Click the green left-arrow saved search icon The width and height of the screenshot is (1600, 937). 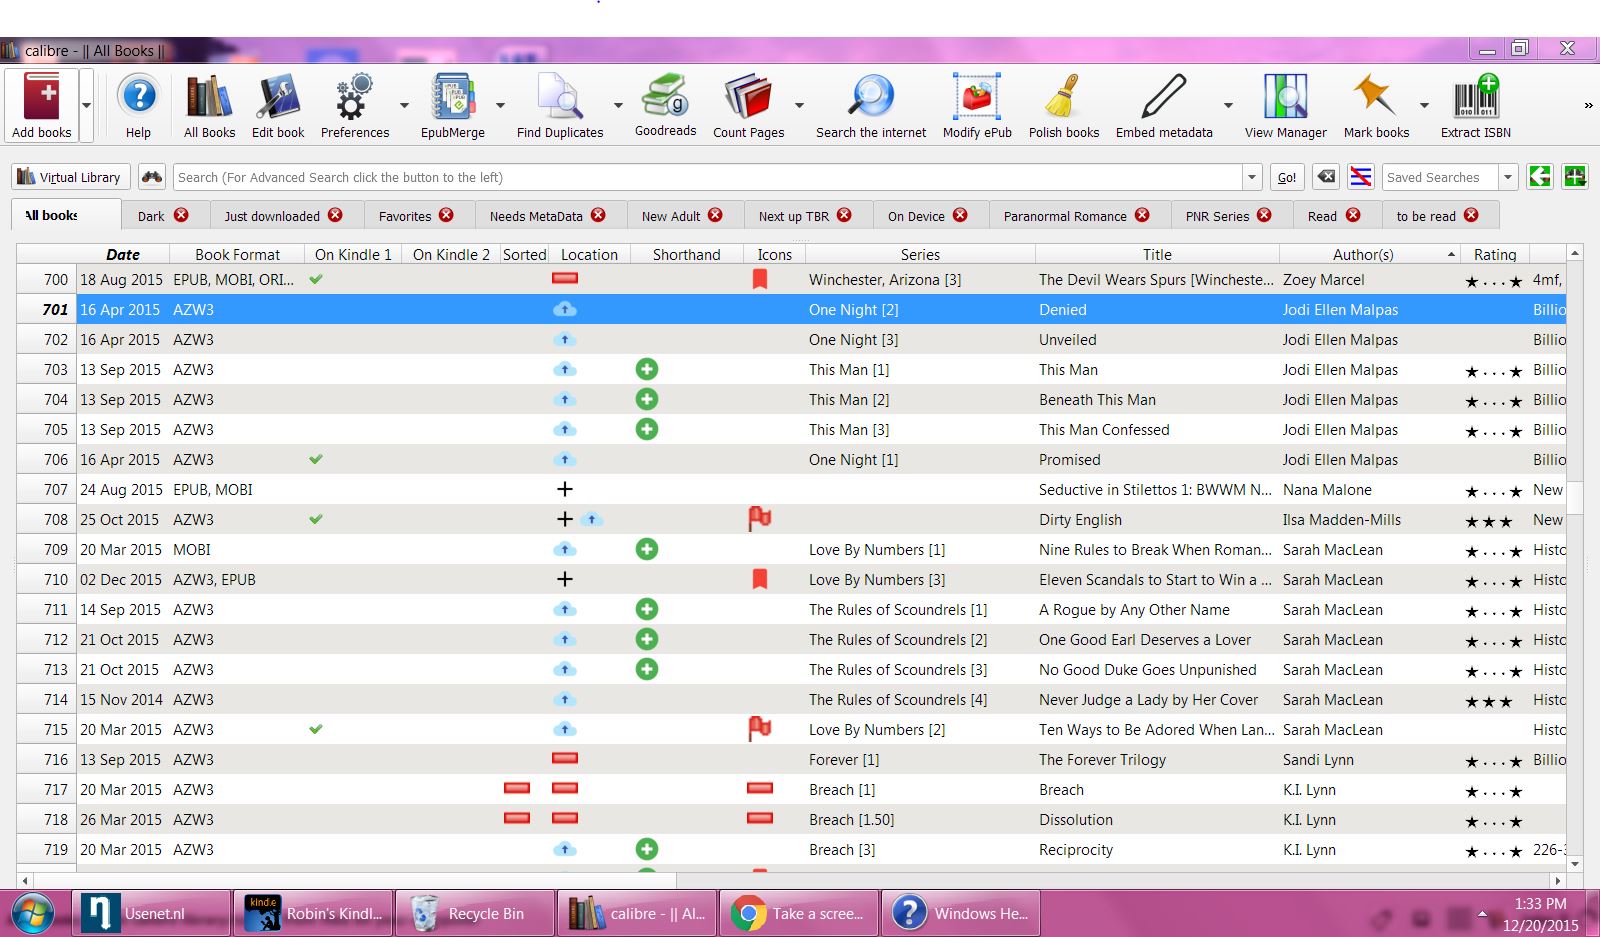point(1540,177)
